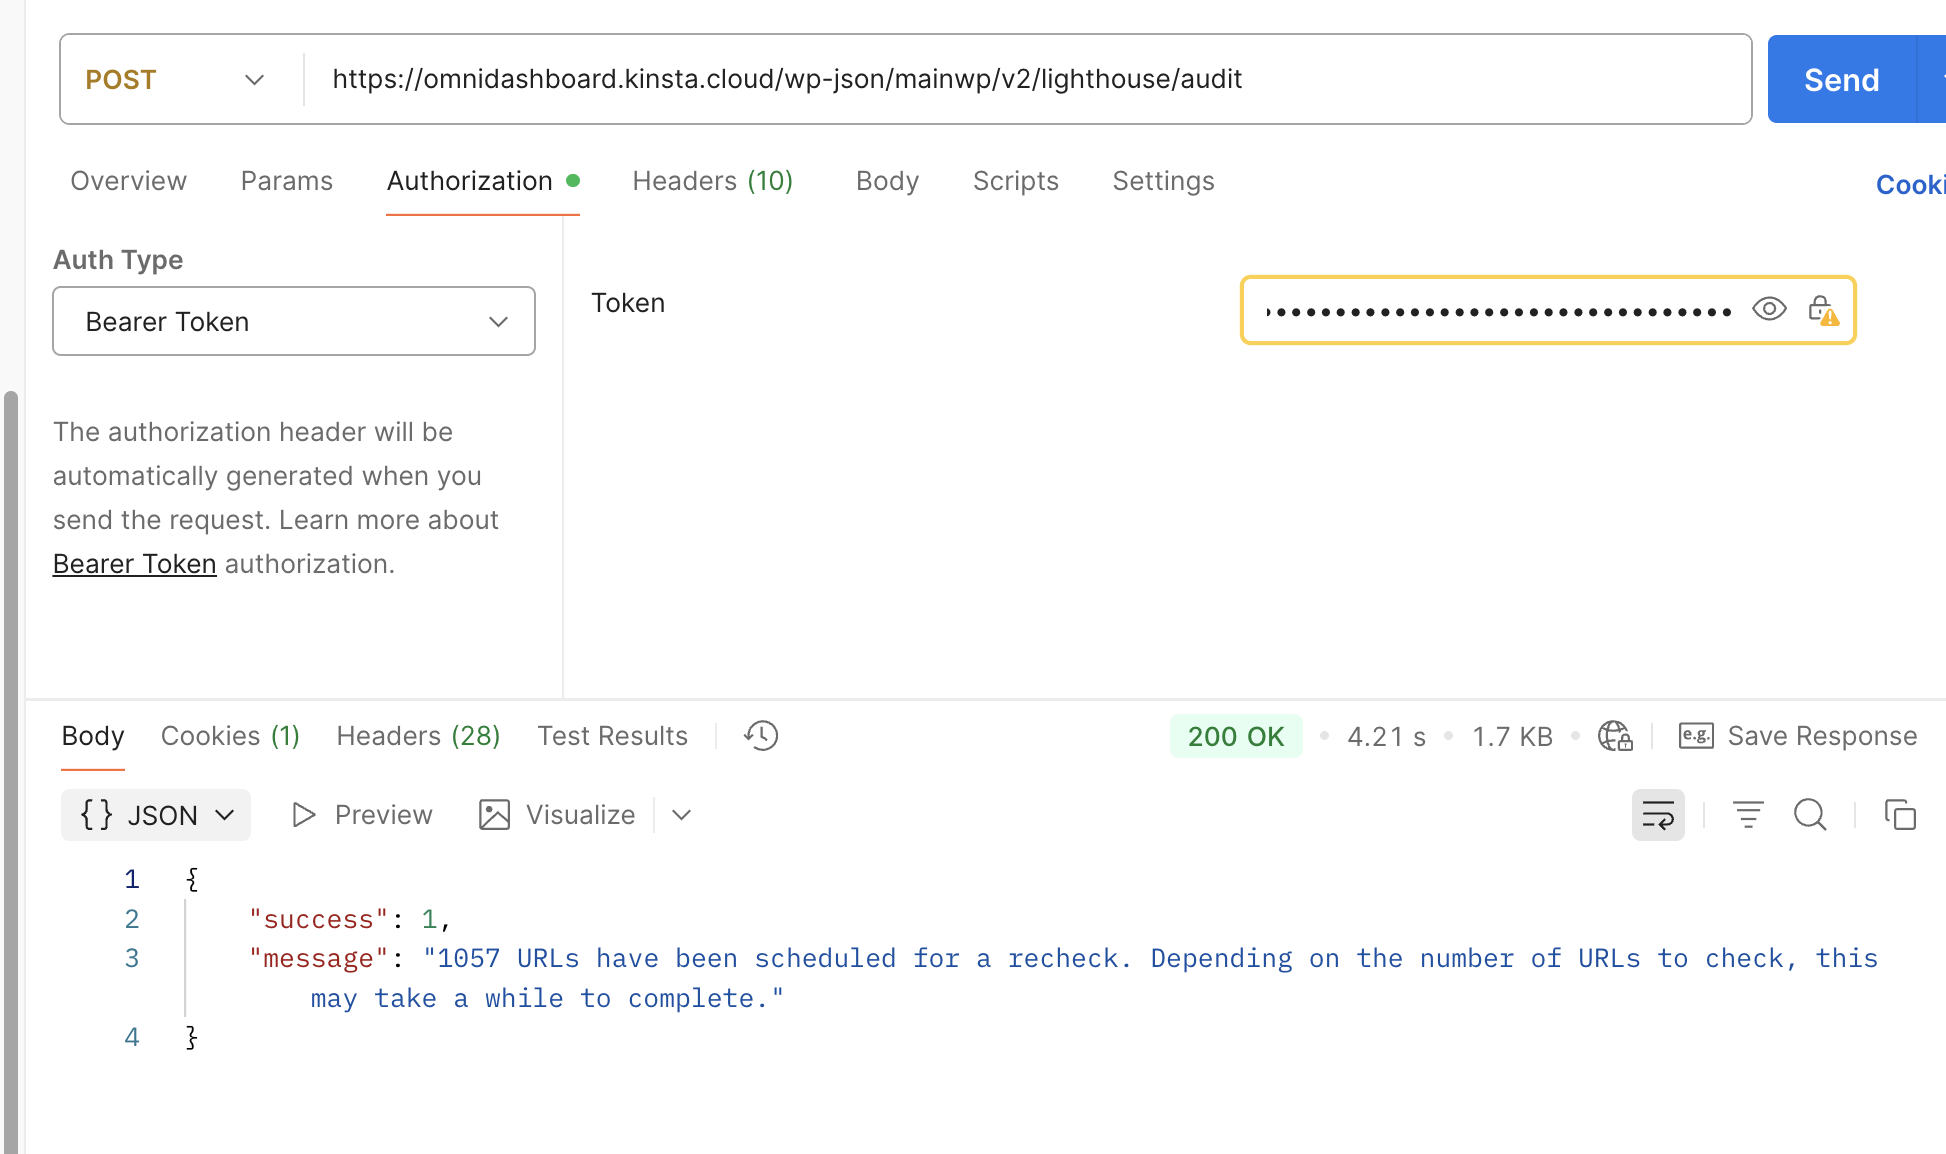Open the Bearer Token documentation link
The image size is (1946, 1154).
click(134, 564)
